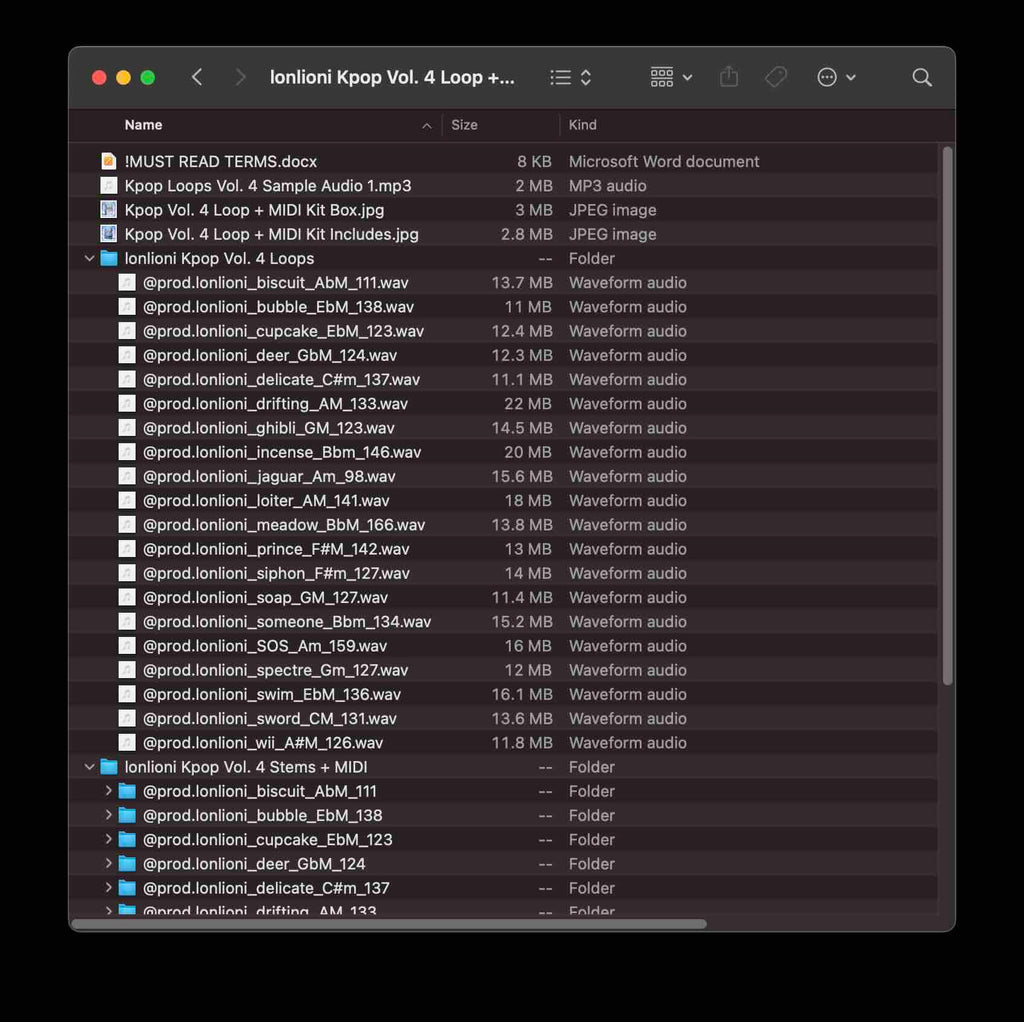Screen dimensions: 1024x1022
Task: Select Kpop Loops Vol. 4 Sample Audio 1.mp3
Action: click(267, 186)
